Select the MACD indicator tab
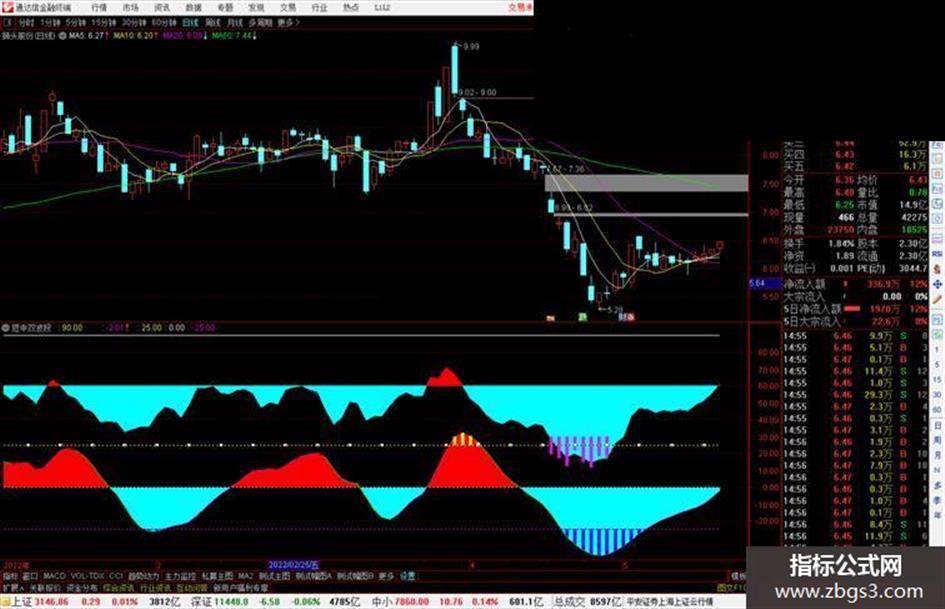This screenshot has width=945, height=609. click(54, 576)
